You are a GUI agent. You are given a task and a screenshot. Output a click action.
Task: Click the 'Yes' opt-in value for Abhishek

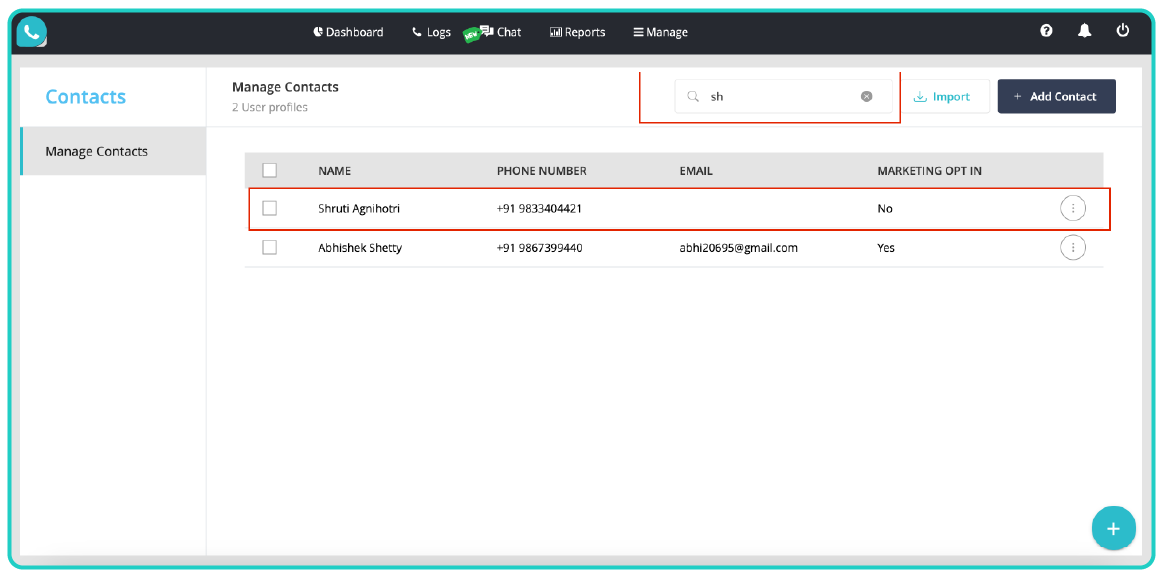[886, 248]
